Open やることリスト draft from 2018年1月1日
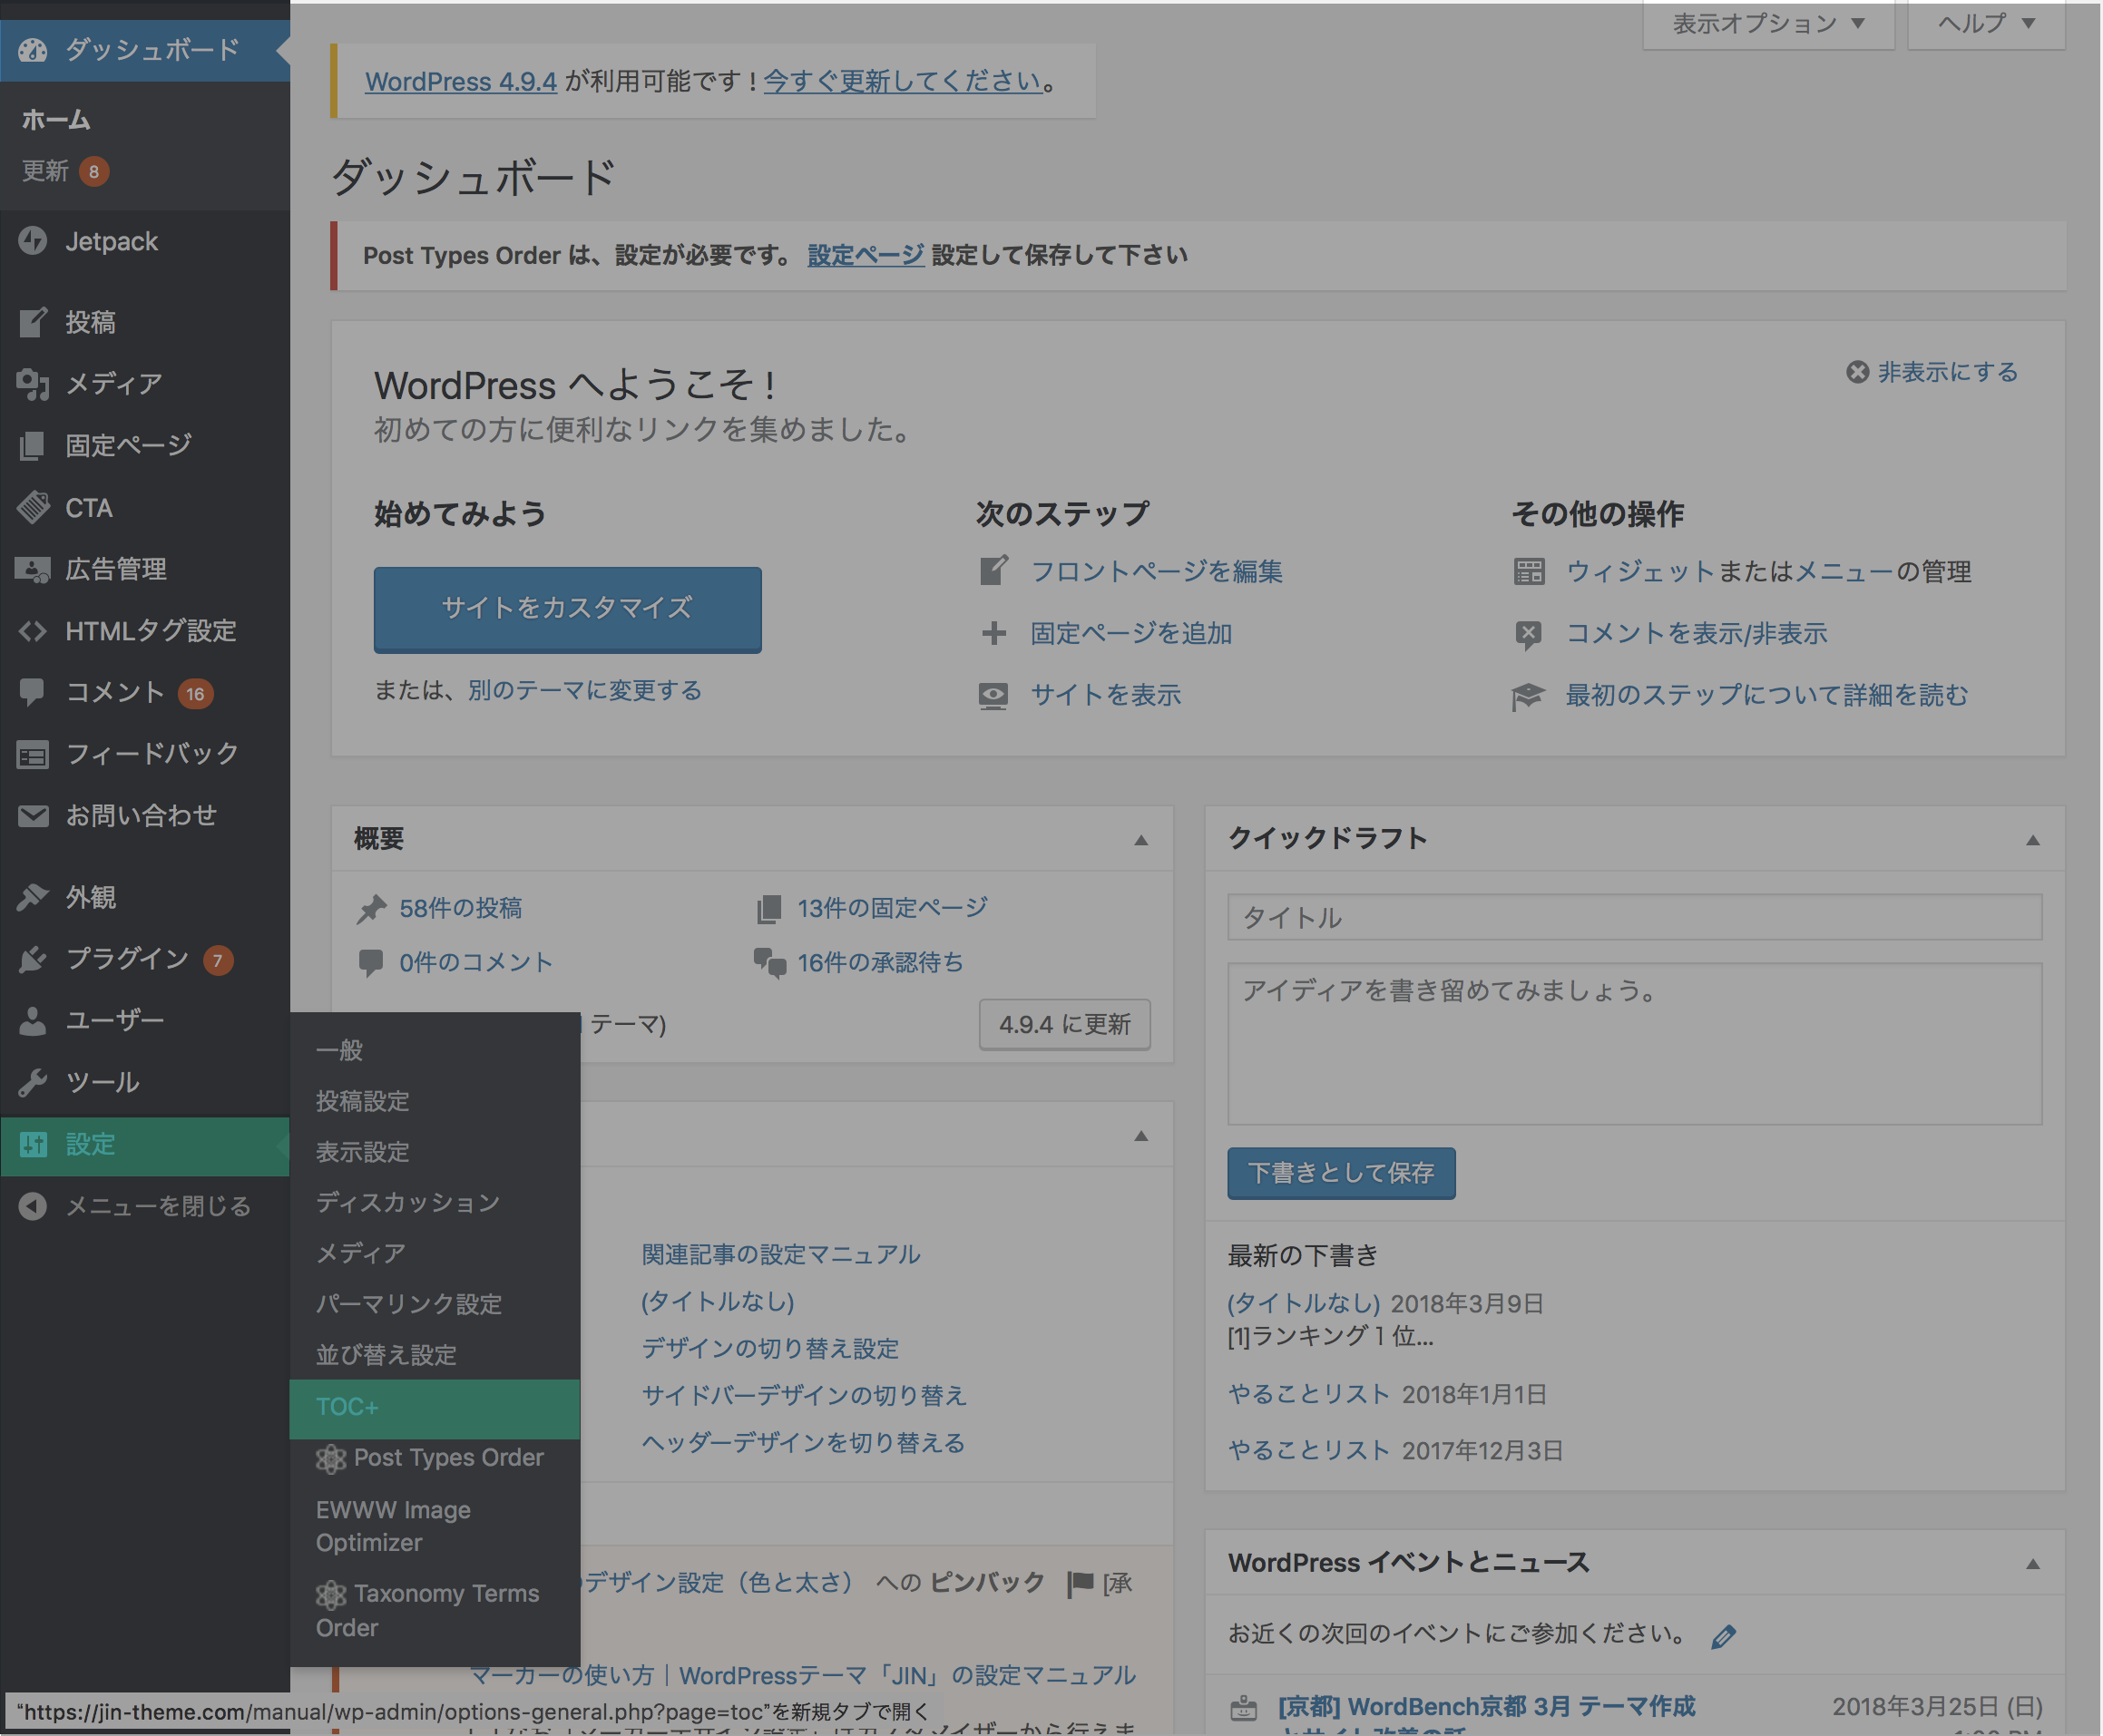Image resolution: width=2103 pixels, height=1736 pixels. [1309, 1395]
